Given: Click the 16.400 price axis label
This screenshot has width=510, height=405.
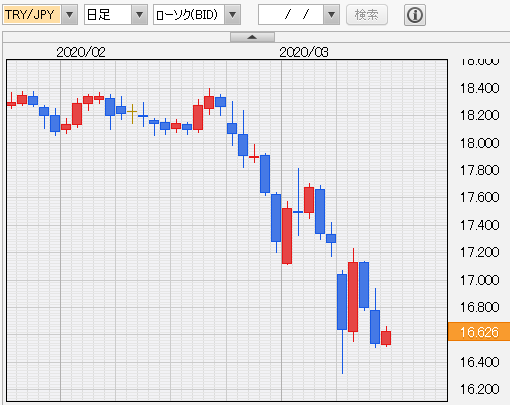Looking at the screenshot, I should pos(479,362).
